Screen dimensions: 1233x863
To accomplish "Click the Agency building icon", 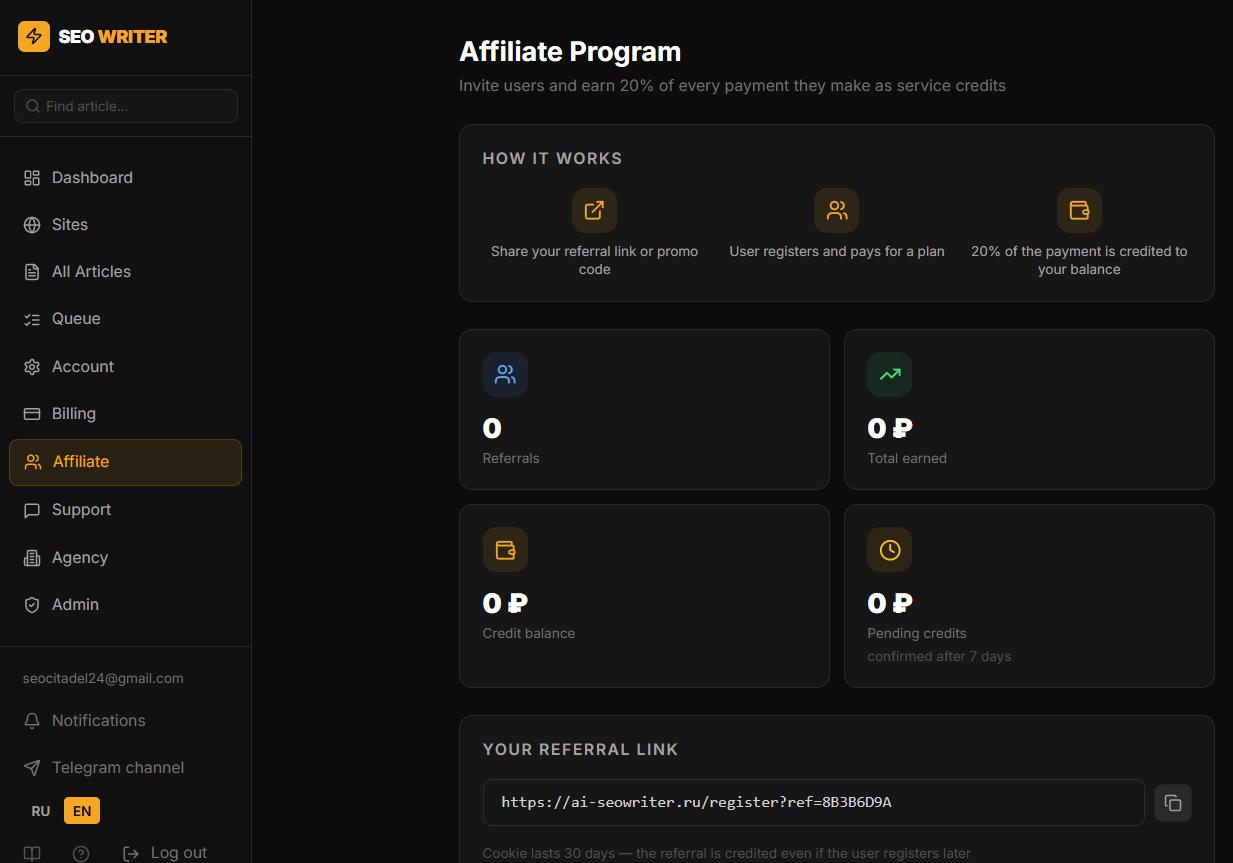I will [x=32, y=558].
